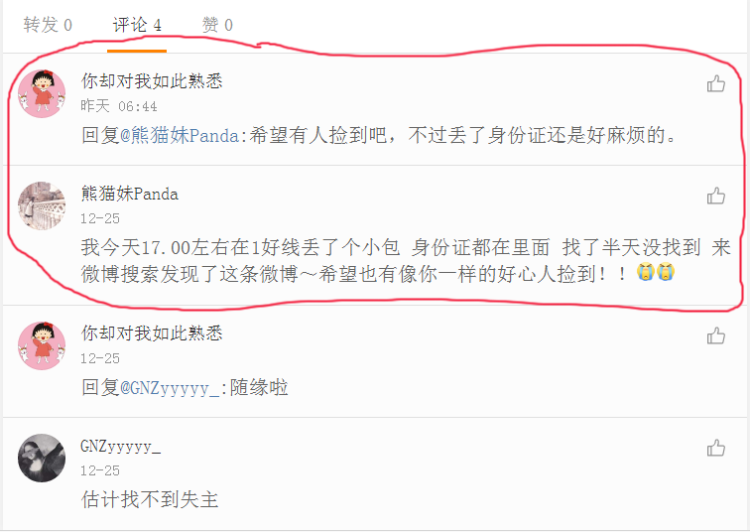Image resolution: width=750 pixels, height=532 pixels.
Task: Click username 你却对我如此熟悉 in top comment
Action: 152,81
